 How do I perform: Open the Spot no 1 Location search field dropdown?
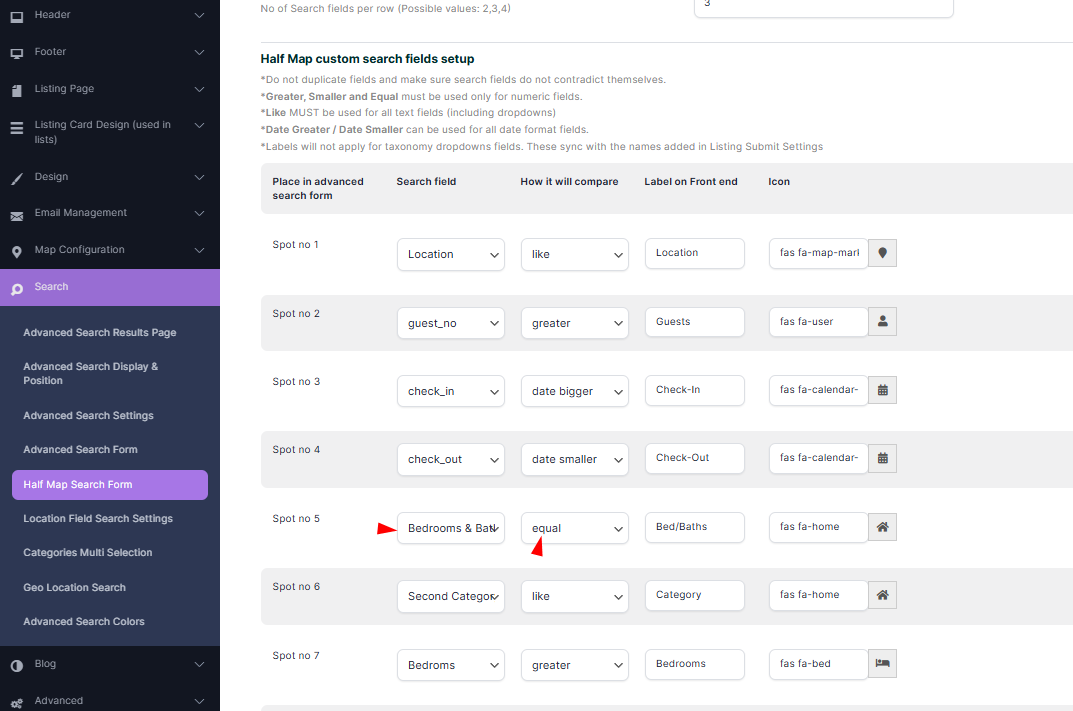[450, 255]
